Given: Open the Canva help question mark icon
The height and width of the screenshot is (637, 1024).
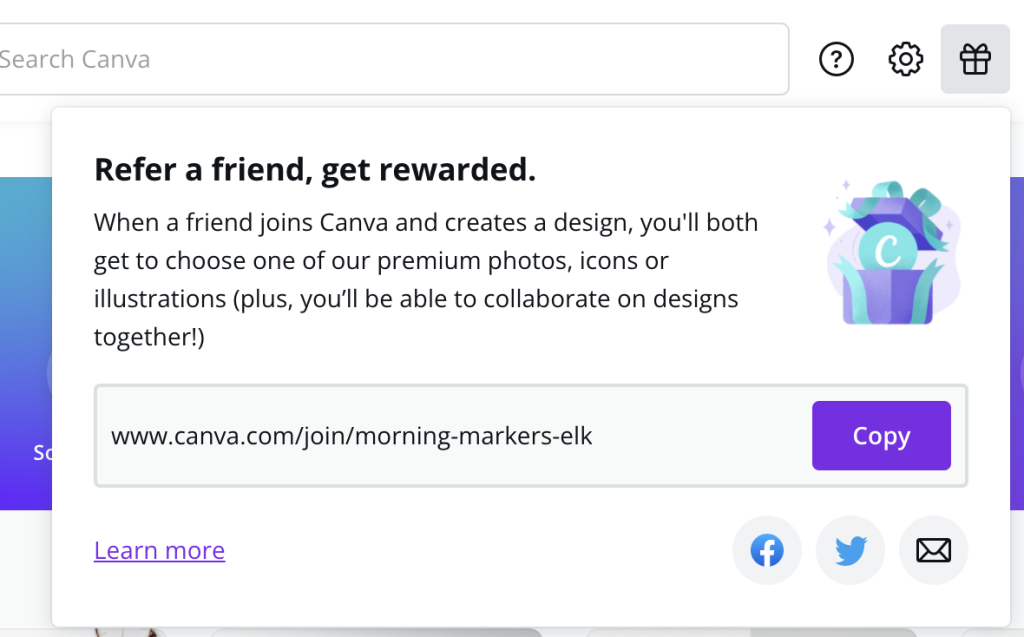Looking at the screenshot, I should [836, 59].
